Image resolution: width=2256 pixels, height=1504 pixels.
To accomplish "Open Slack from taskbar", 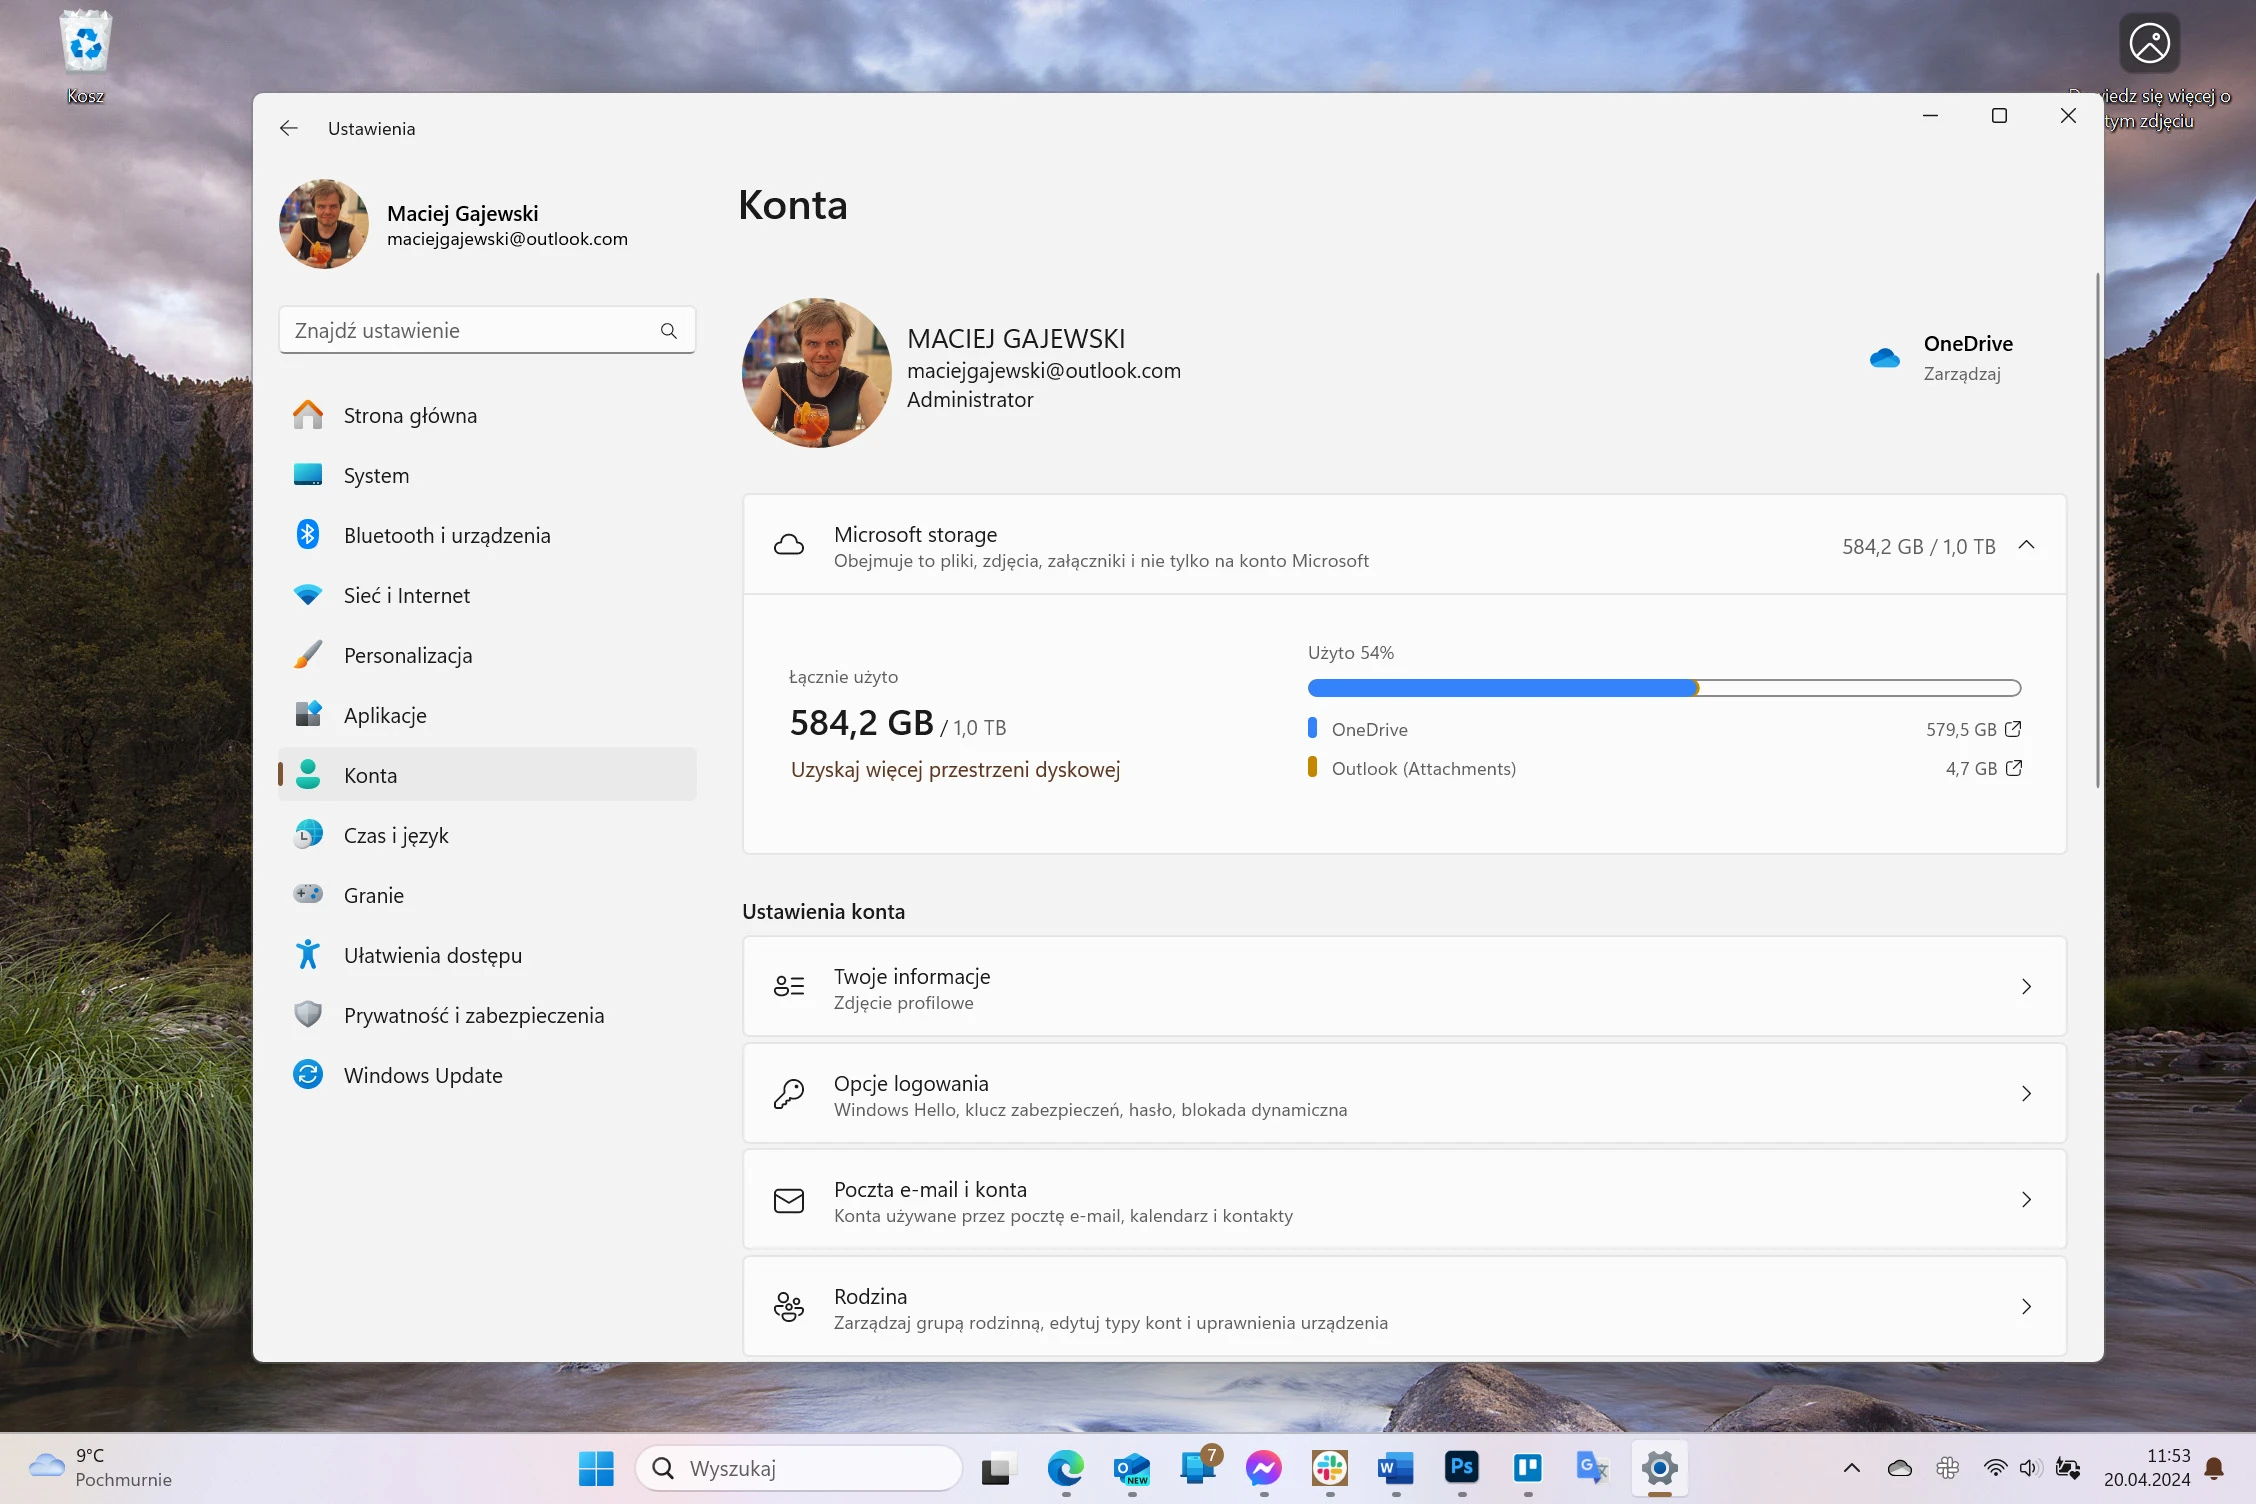I will point(1329,1468).
